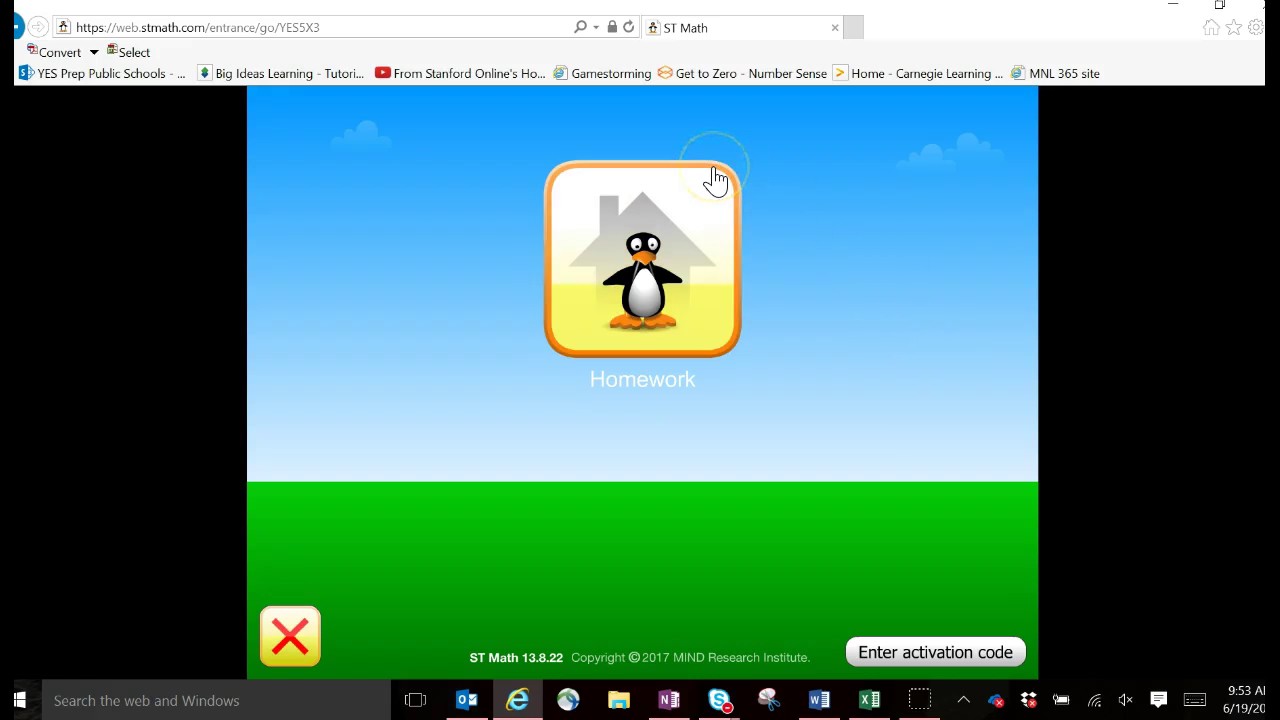Open Word from the taskbar
This screenshot has width=1280, height=720.
pos(818,700)
